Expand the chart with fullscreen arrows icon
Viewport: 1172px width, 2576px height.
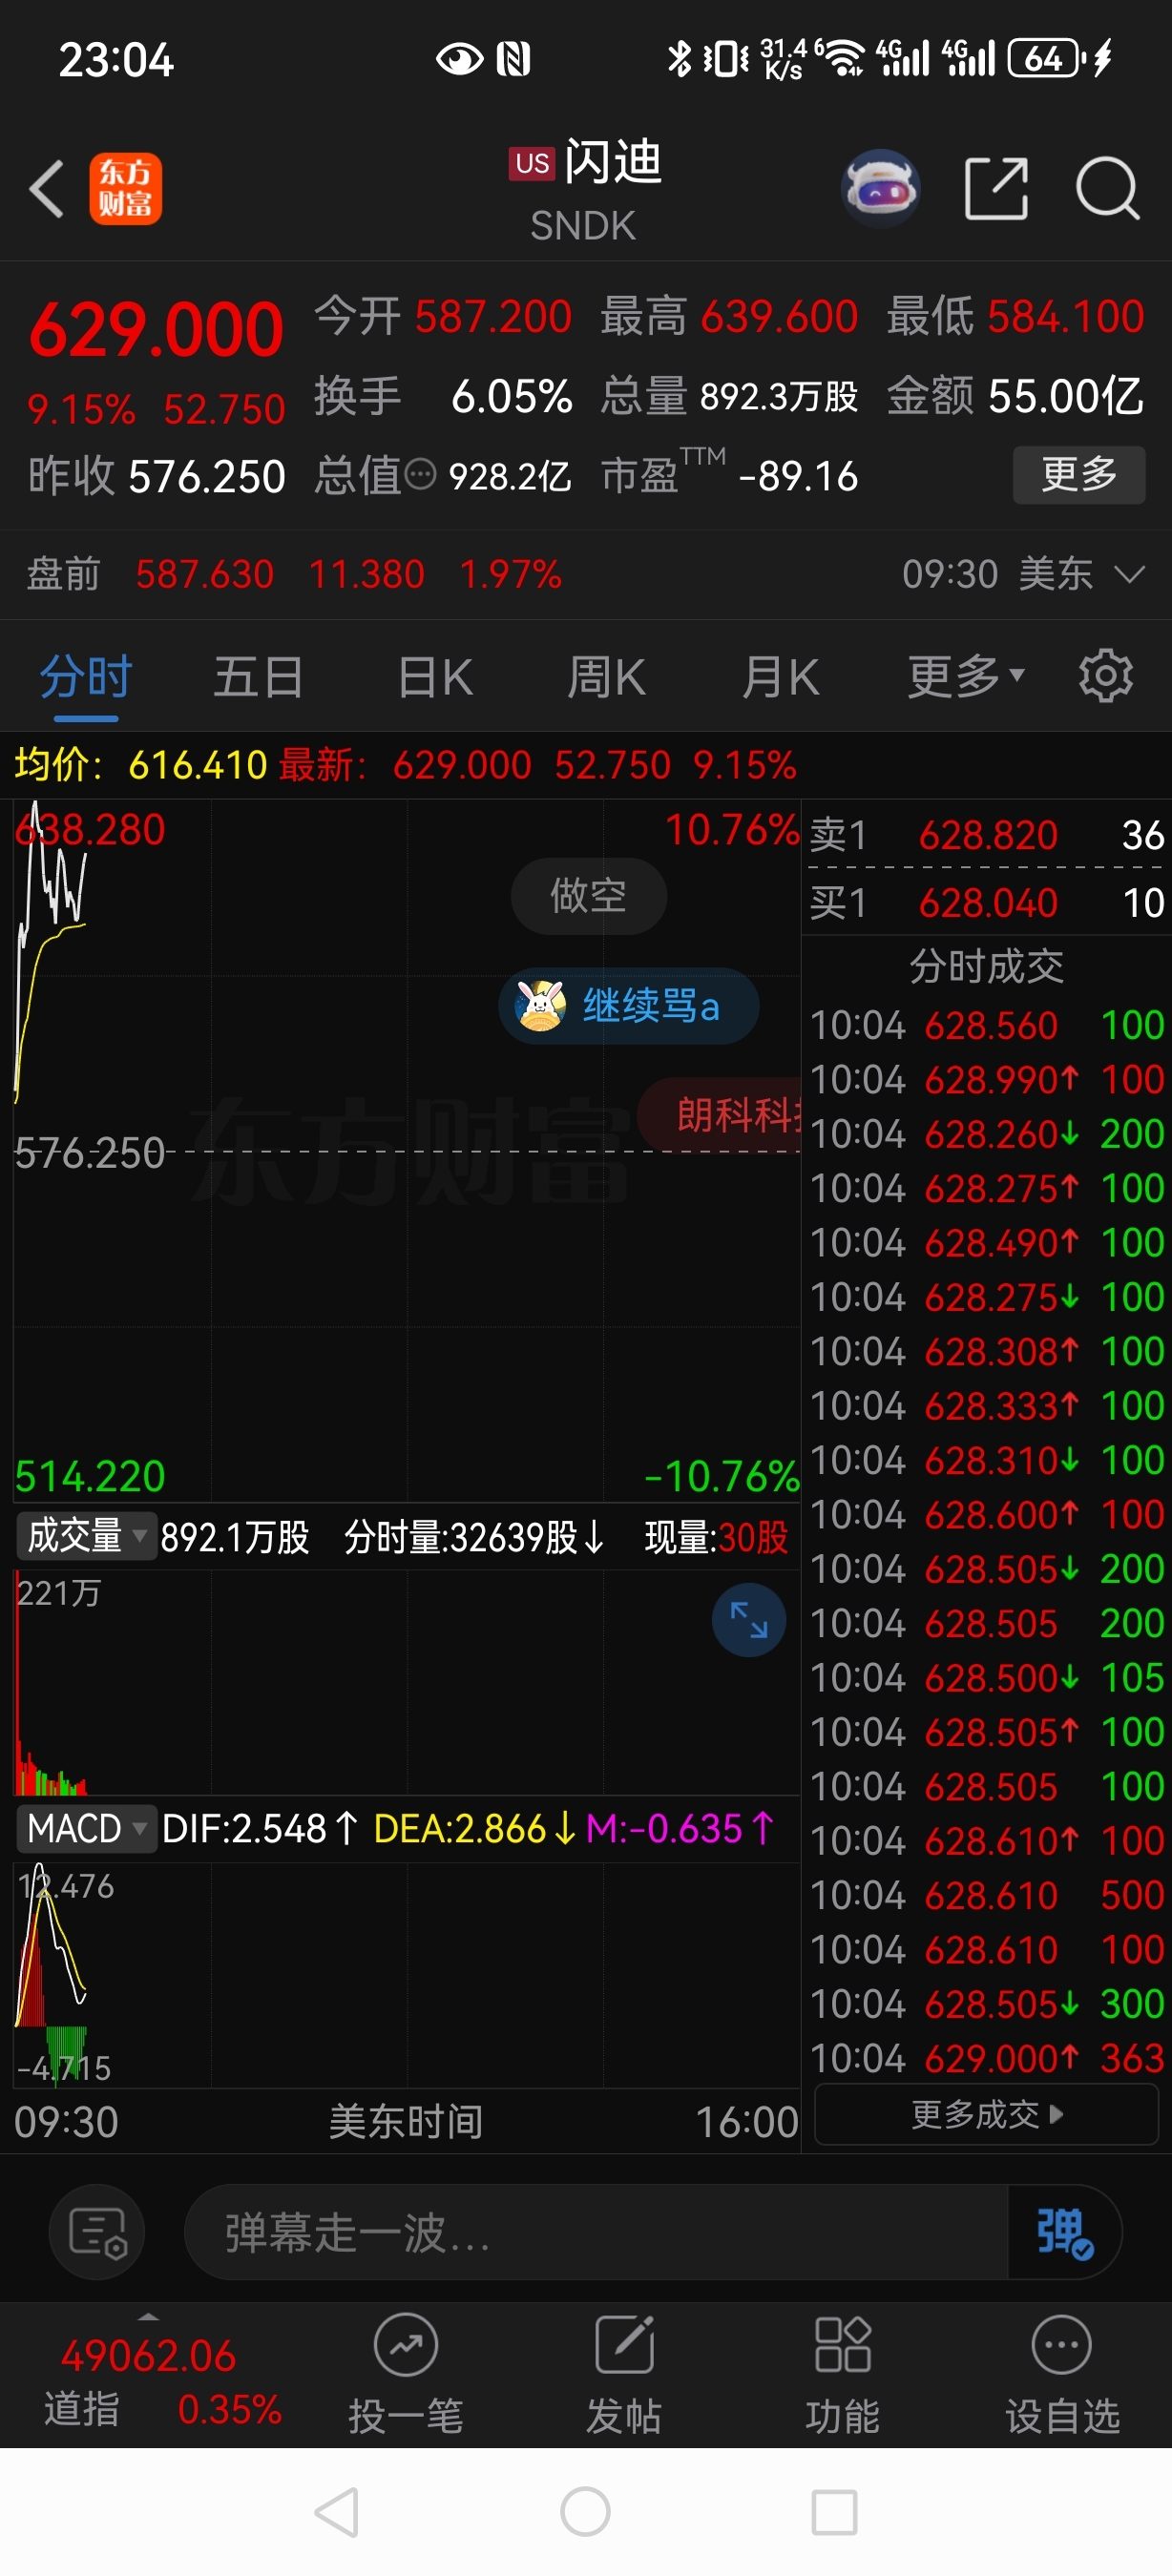[749, 1619]
